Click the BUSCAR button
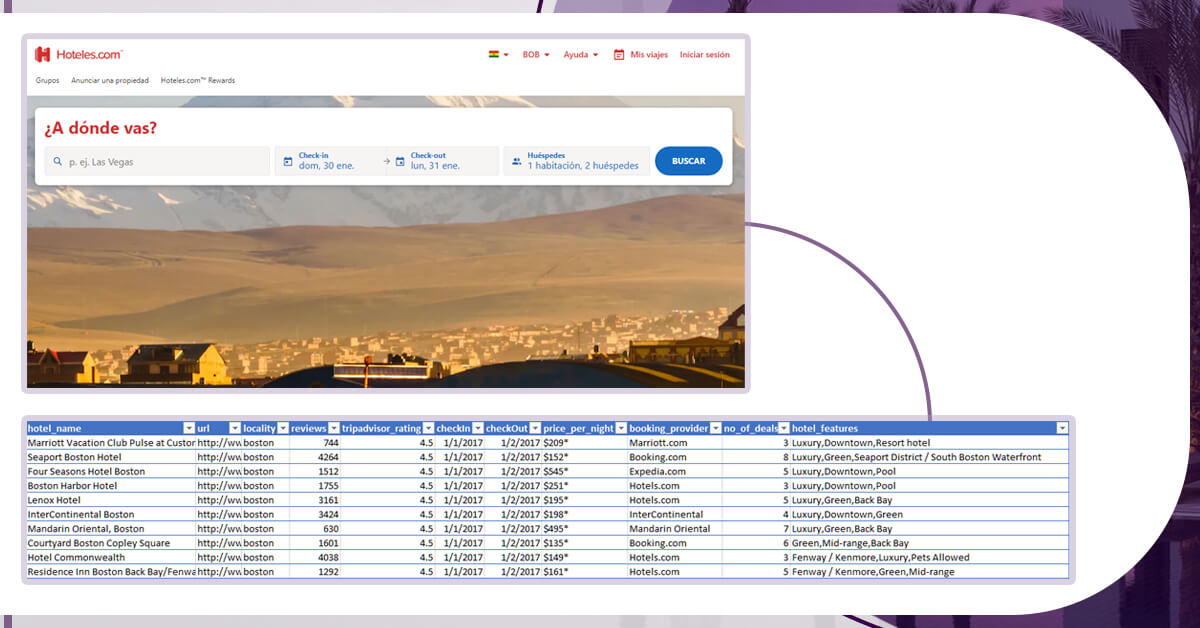The image size is (1200, 628). pyautogui.click(x=689, y=161)
